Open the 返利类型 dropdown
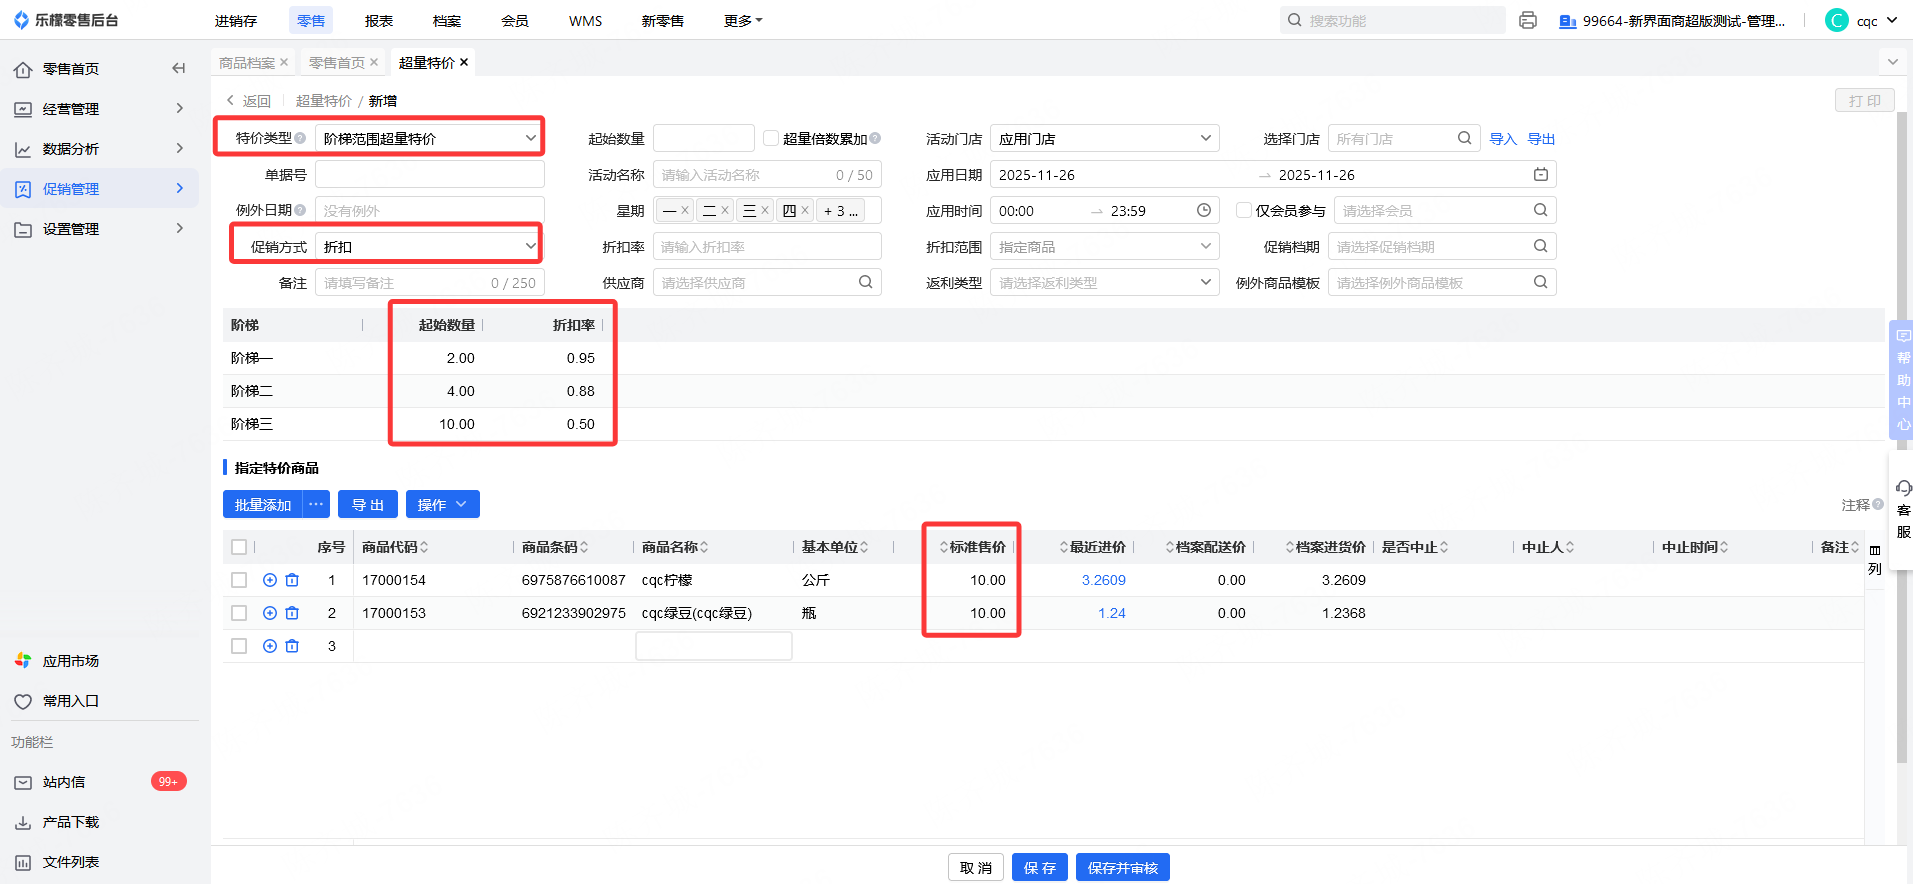Viewport: 1913px width, 884px height. click(x=1105, y=282)
